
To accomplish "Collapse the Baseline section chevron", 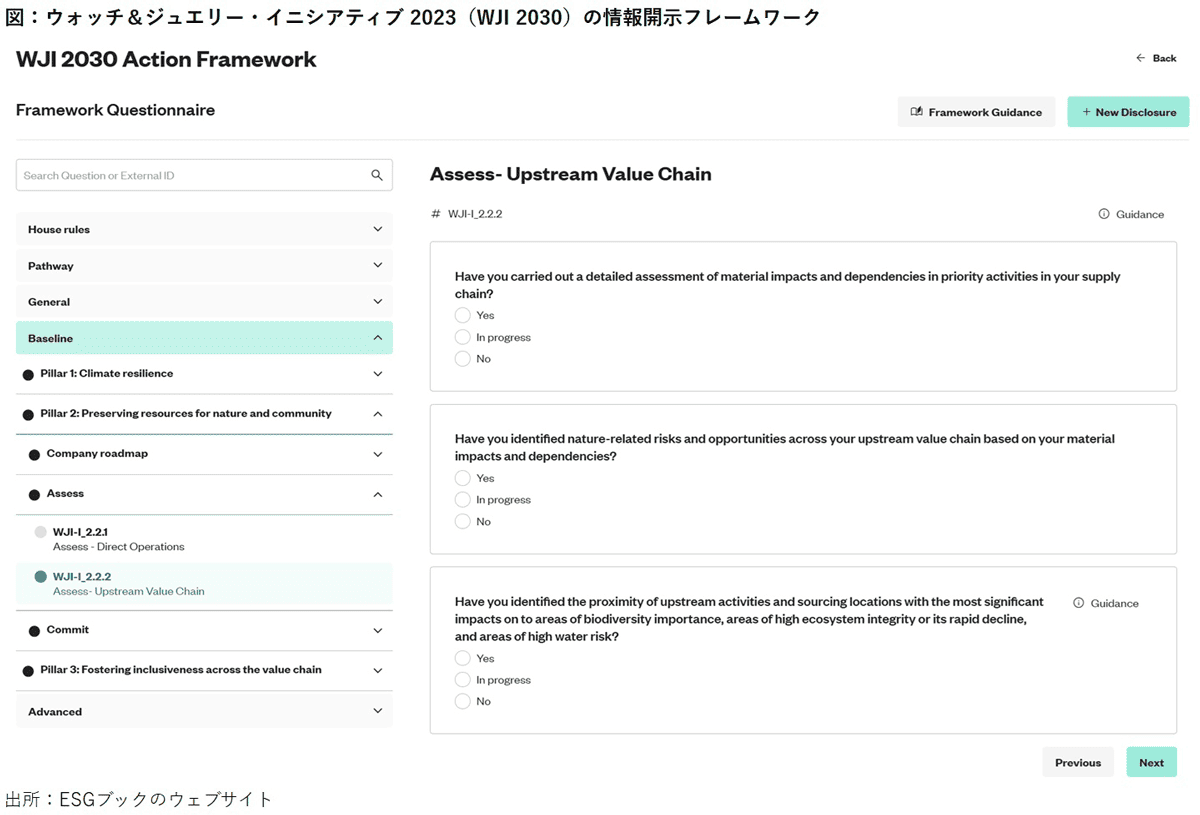I will [x=377, y=338].
